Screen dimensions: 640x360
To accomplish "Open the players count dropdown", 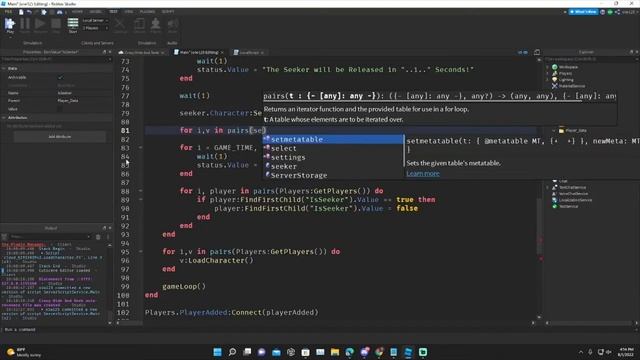I will click(95, 28).
